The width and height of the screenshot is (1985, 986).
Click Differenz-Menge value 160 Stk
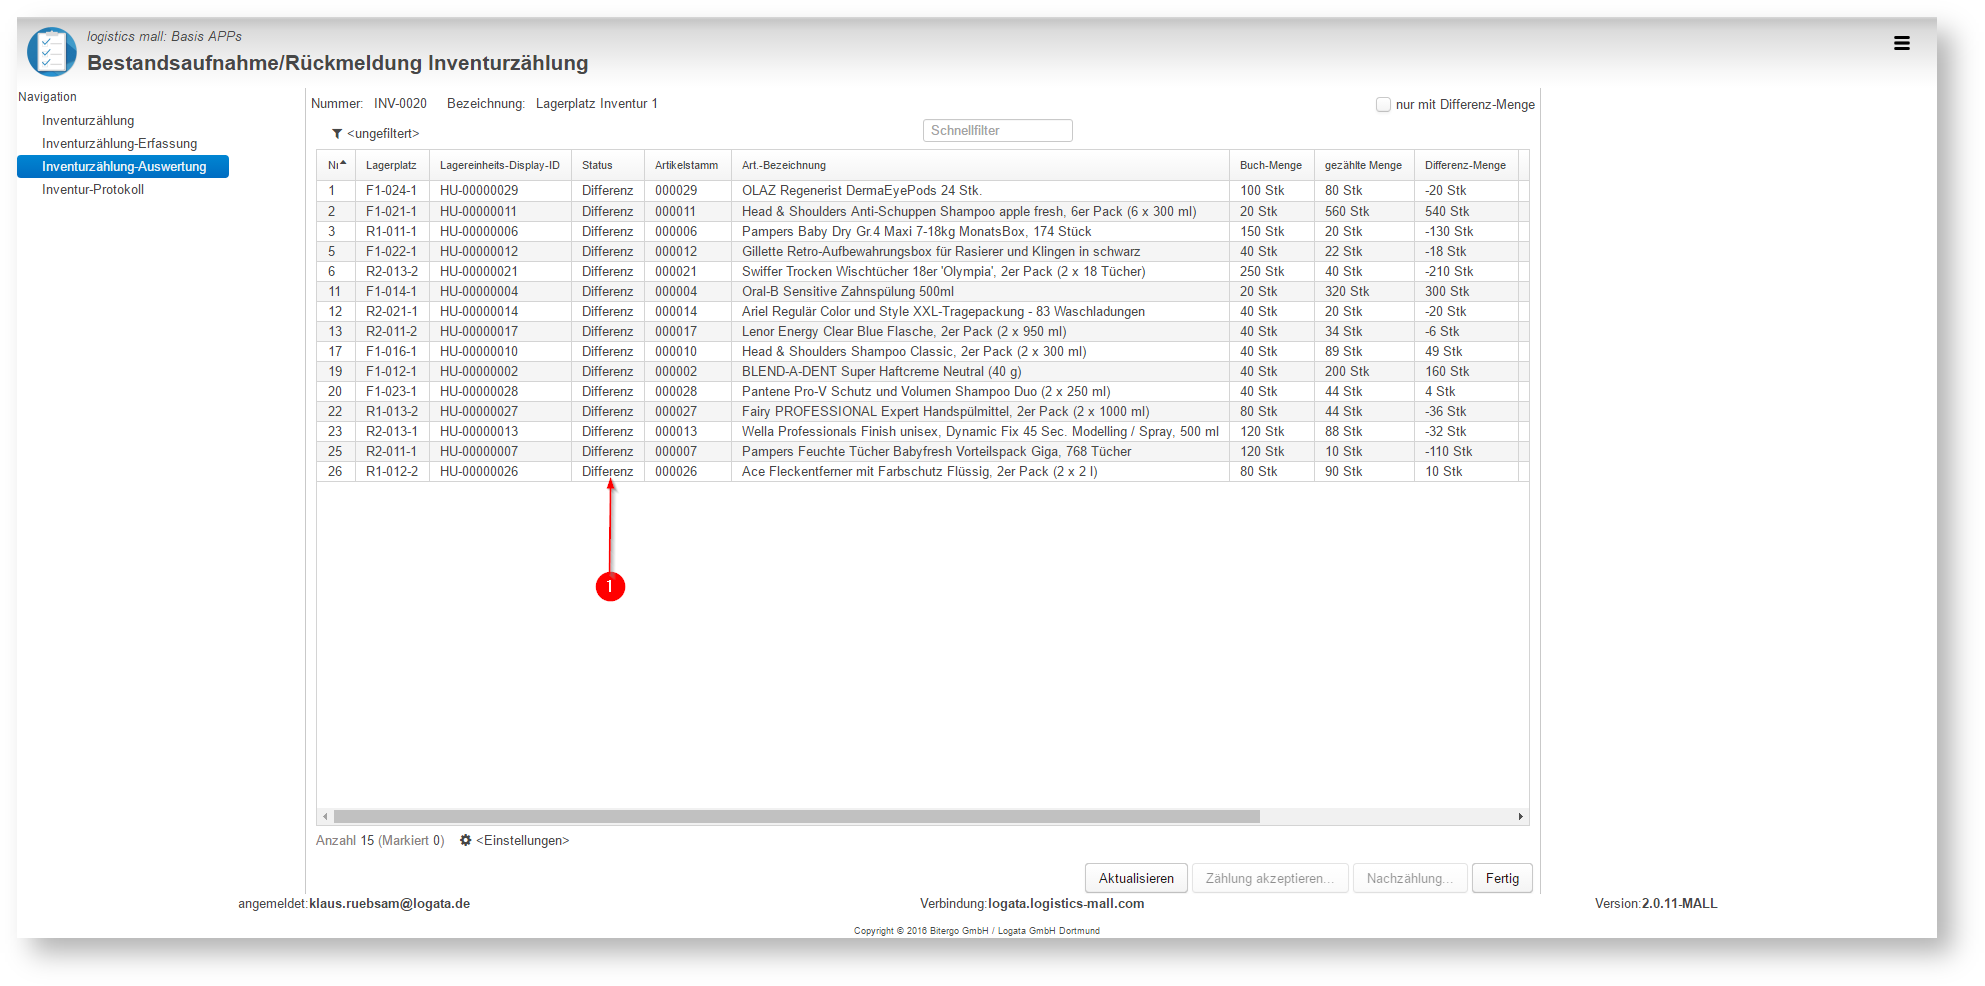[x=1447, y=372]
